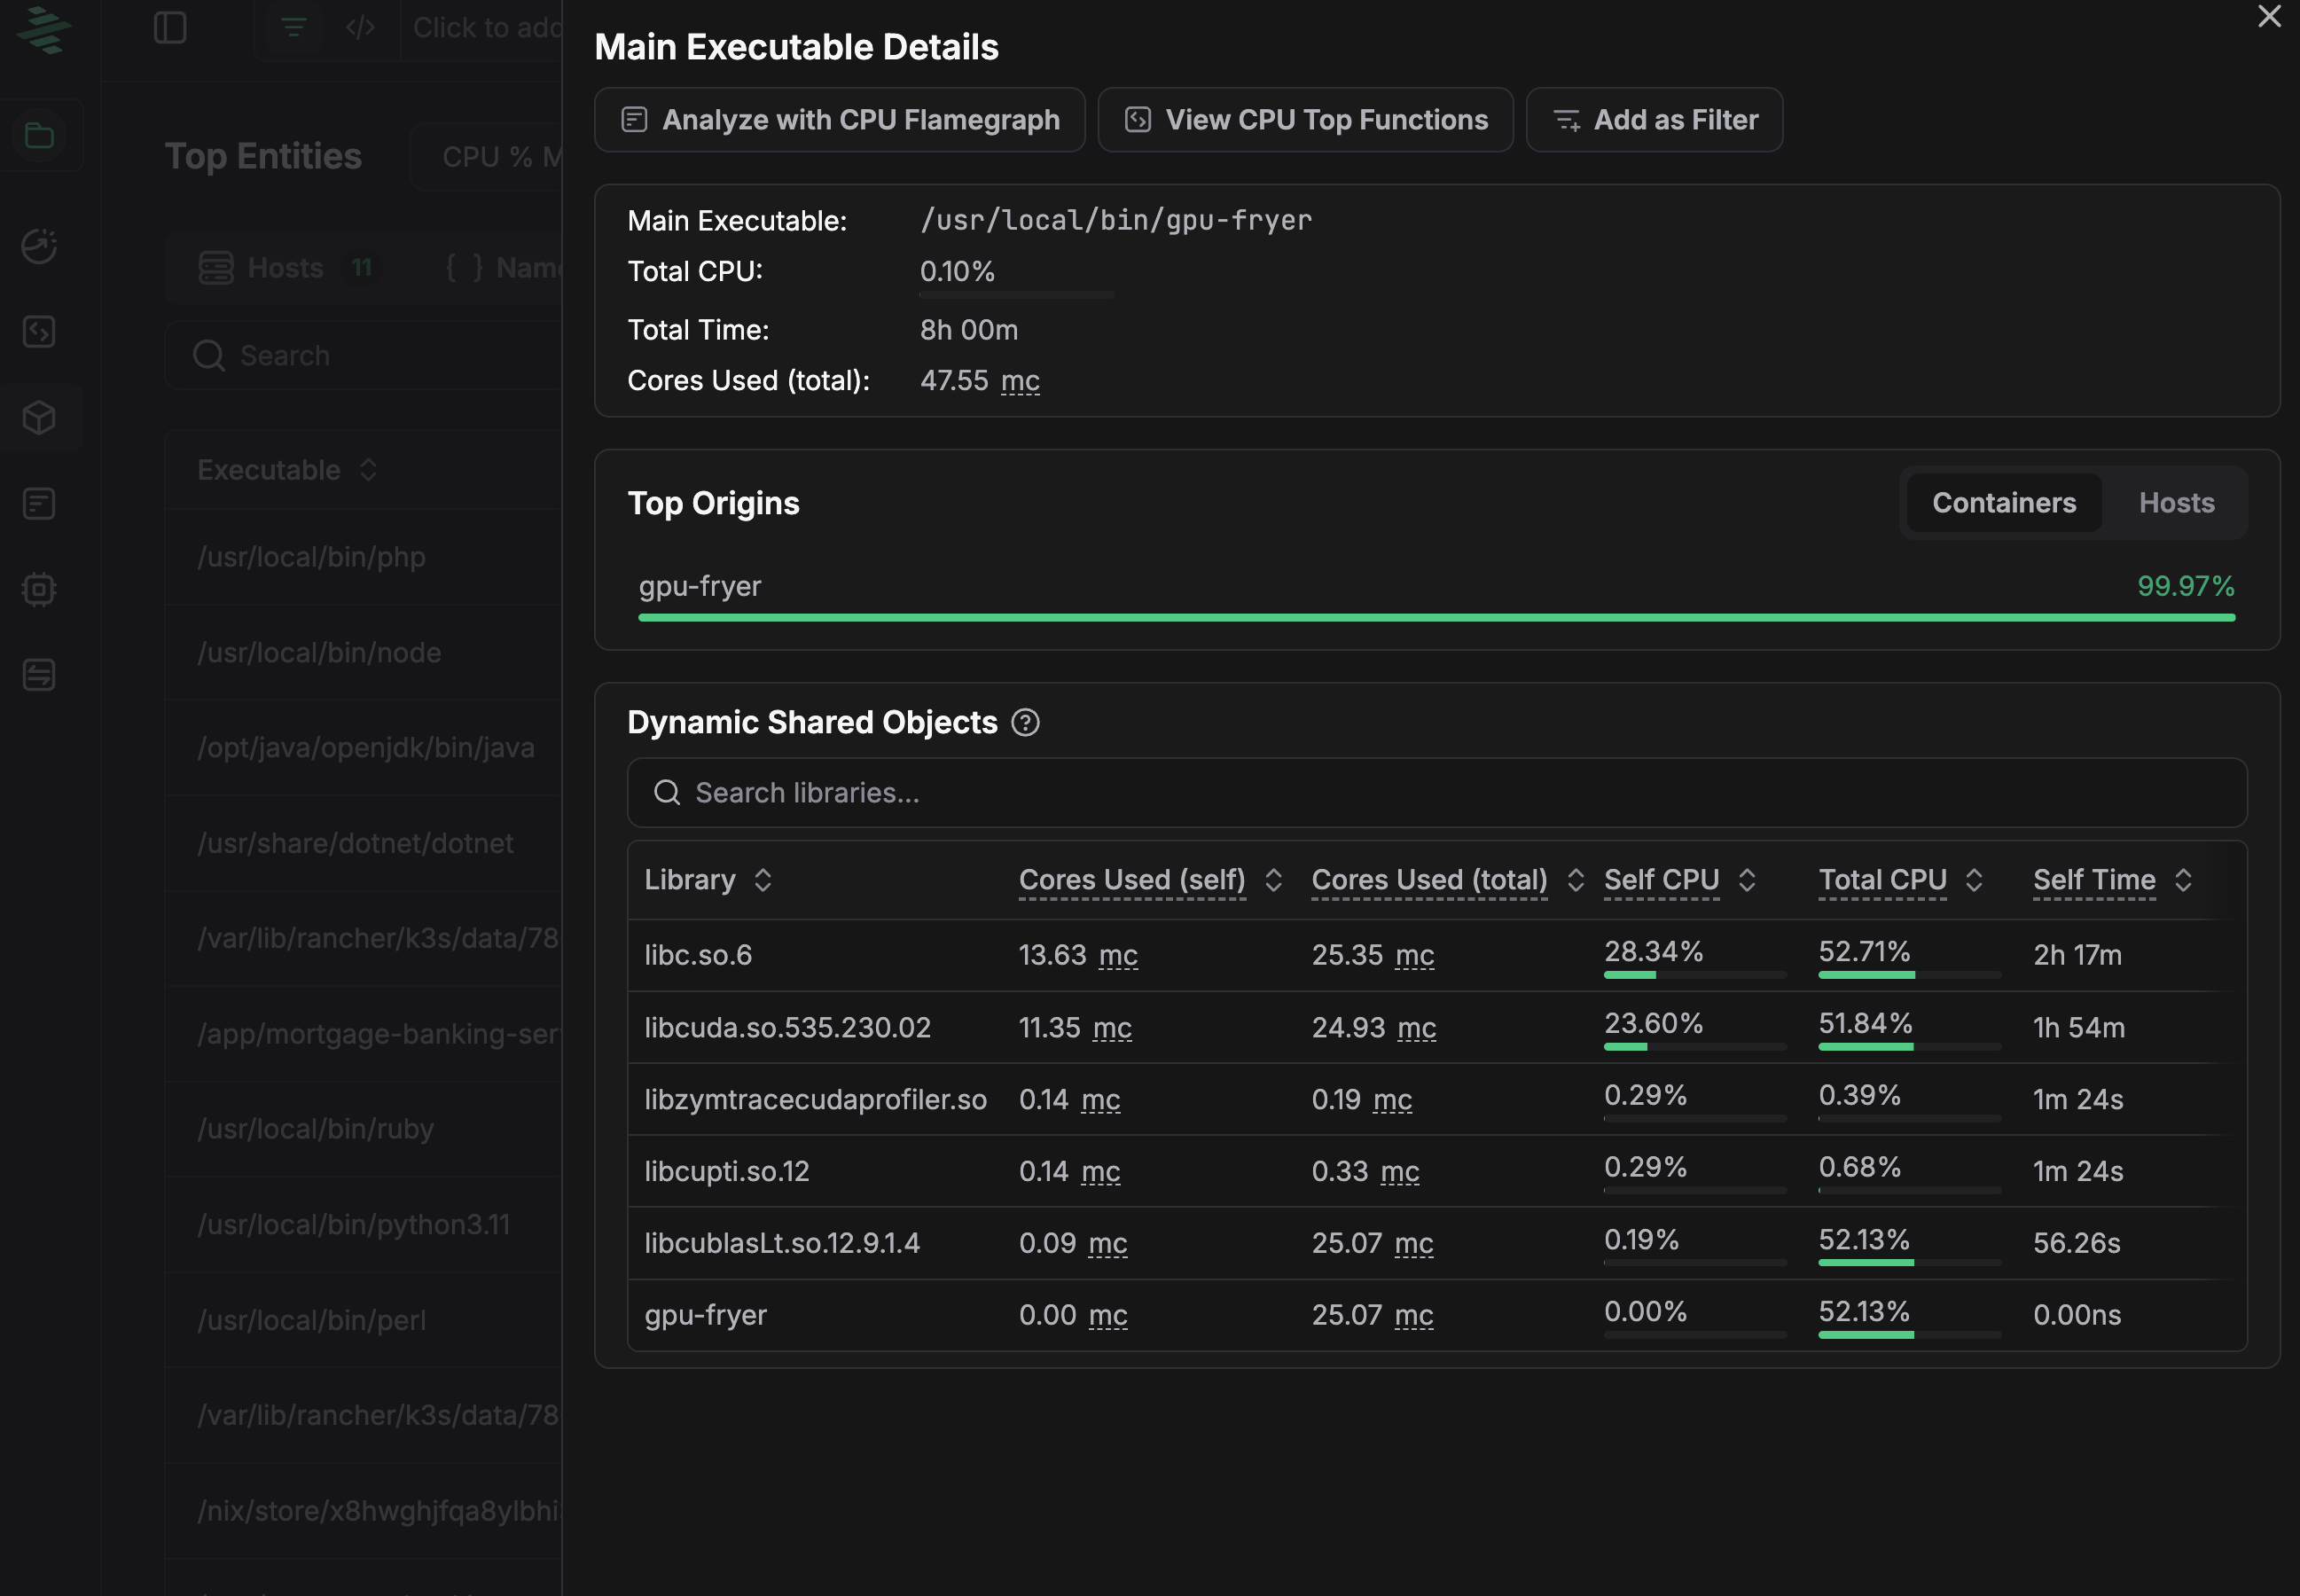
Task: Switch Top Origins view to Hosts
Action: point(2176,502)
